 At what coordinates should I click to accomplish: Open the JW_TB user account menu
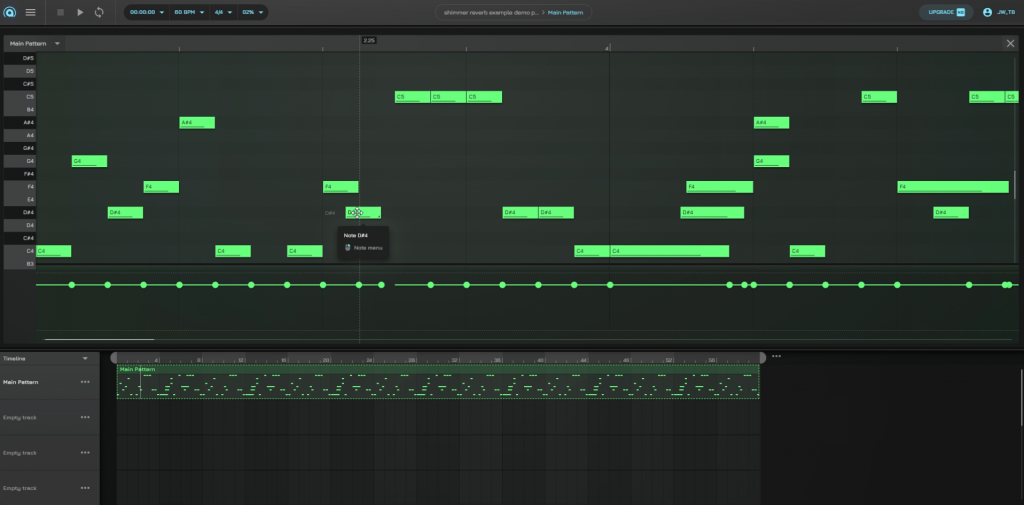(999, 12)
